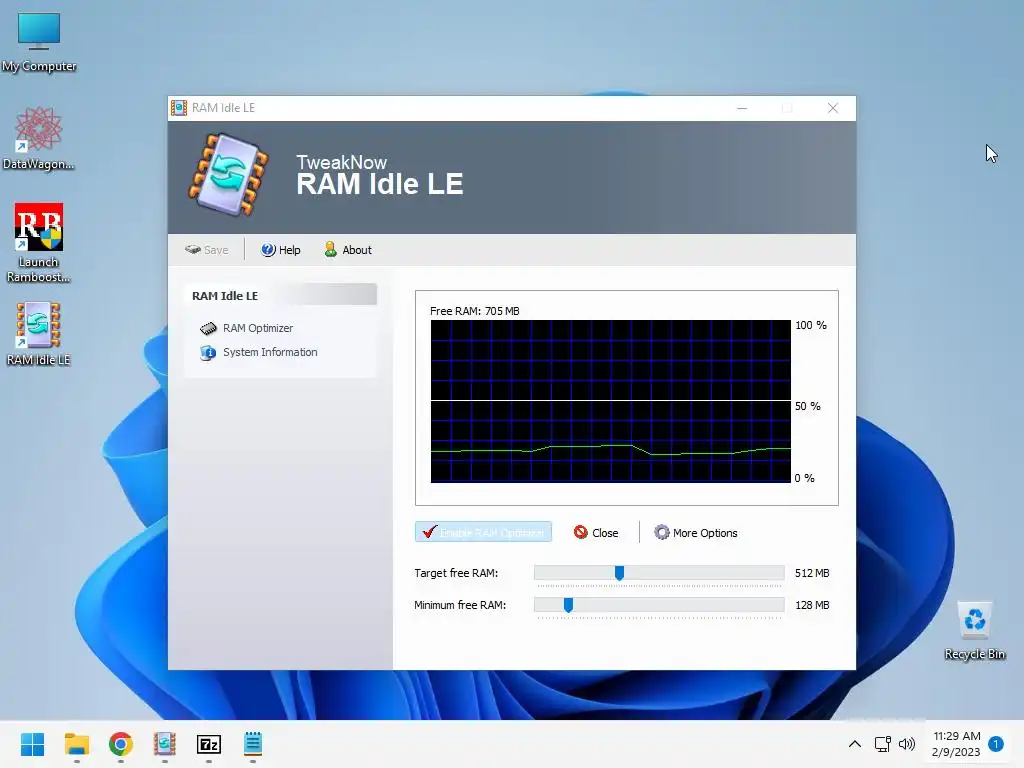1024x768 pixels.
Task: Select the Recycle Bin desktop icon
Action: coord(974,631)
